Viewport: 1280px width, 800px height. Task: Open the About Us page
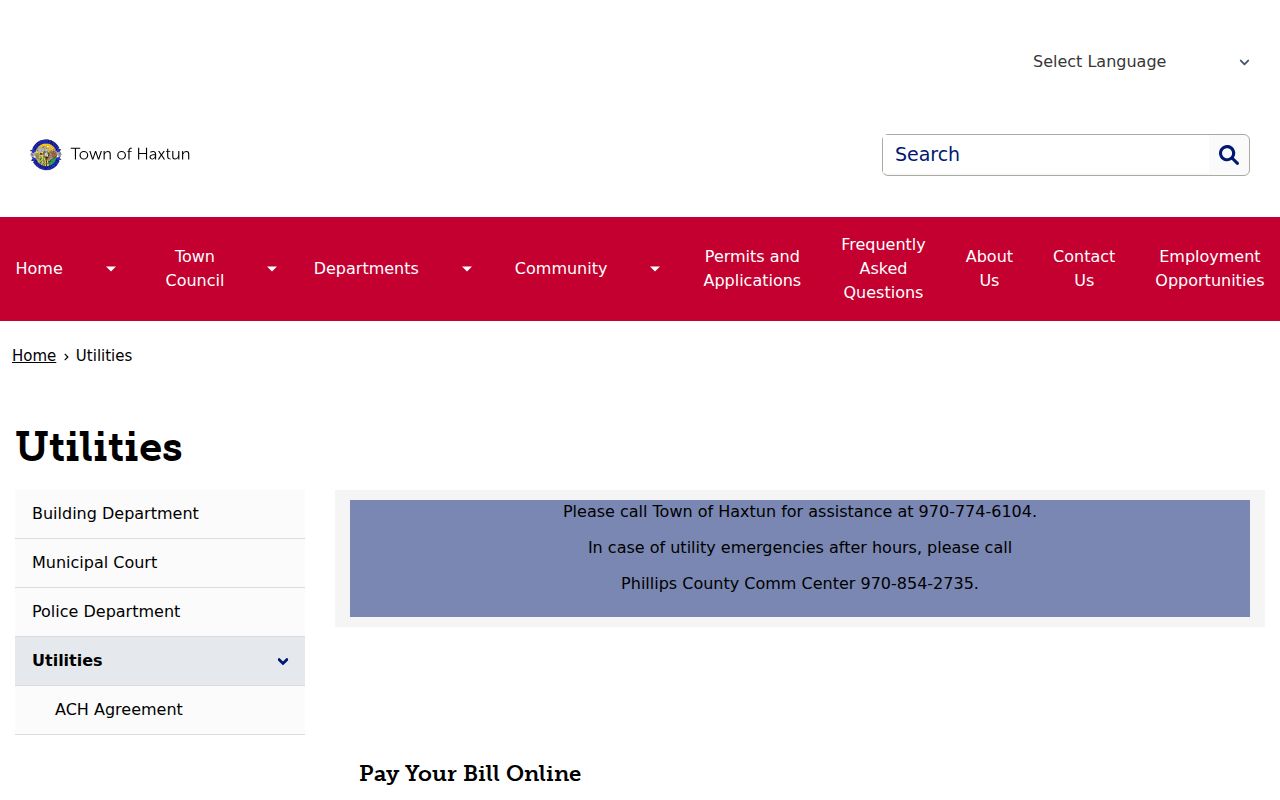tap(989, 269)
